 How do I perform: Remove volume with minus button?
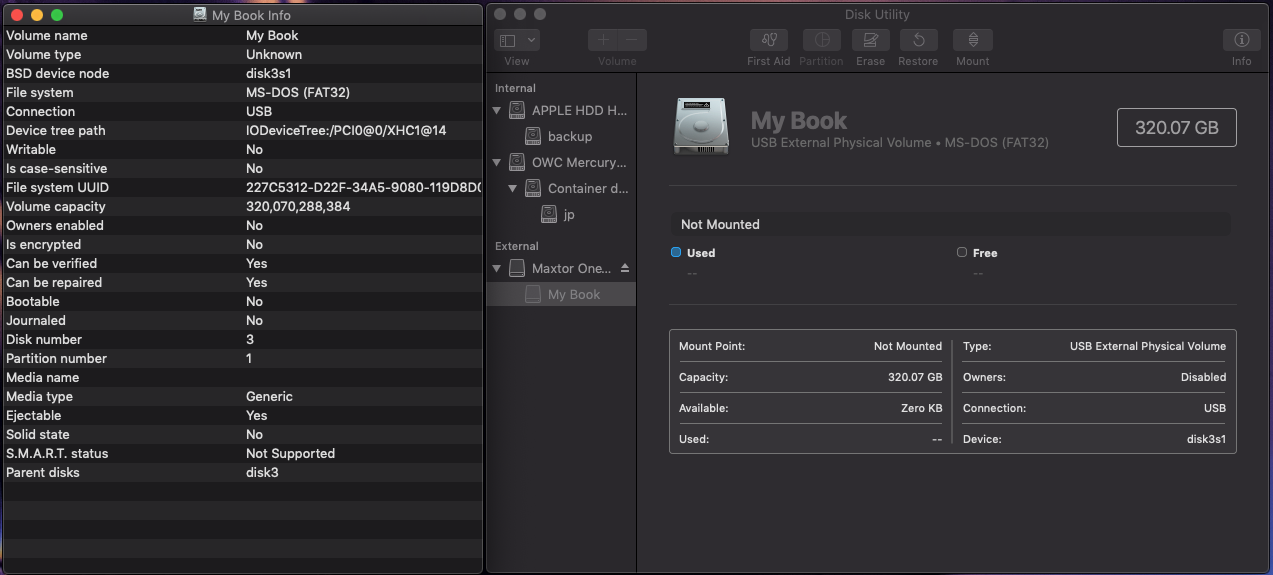[x=632, y=40]
